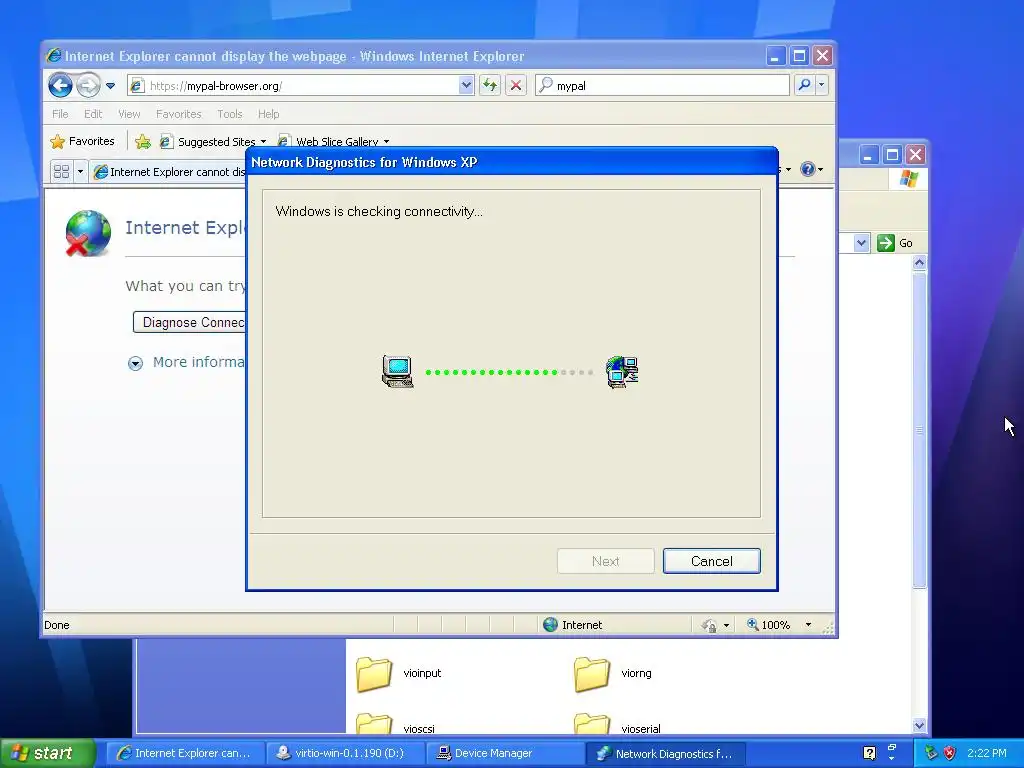Image resolution: width=1024 pixels, height=768 pixels.
Task: Select the vioinput folder in Explorer window
Action: coord(399,673)
